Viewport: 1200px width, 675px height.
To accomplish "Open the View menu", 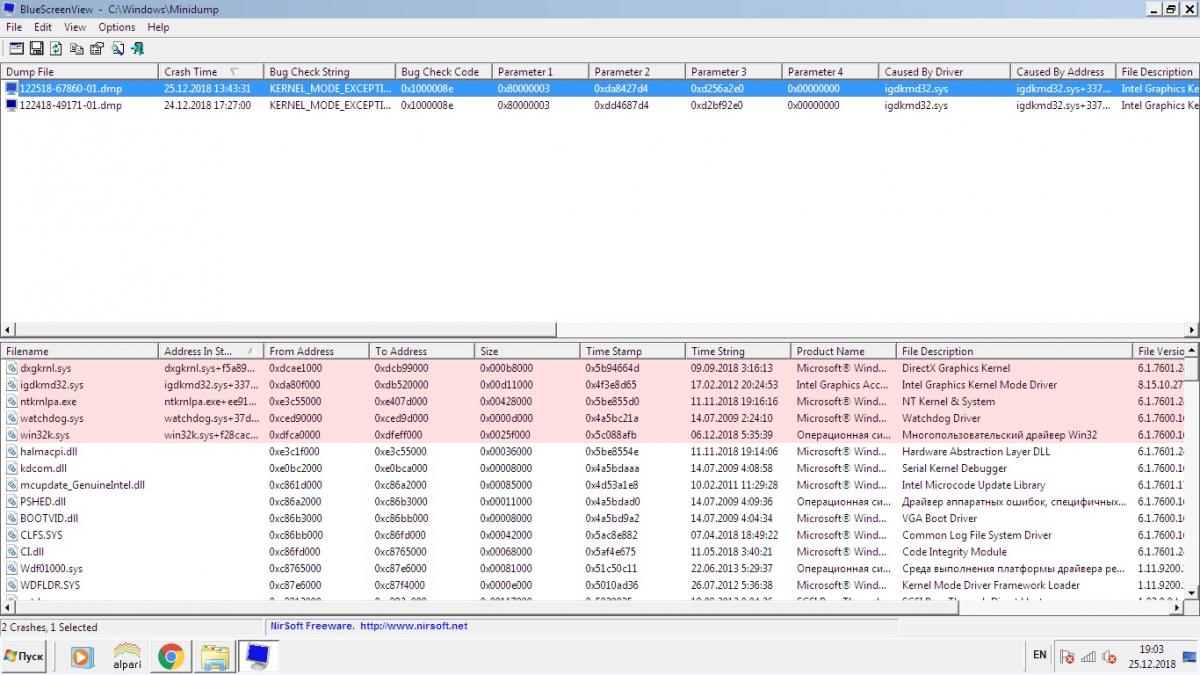I will 75,27.
